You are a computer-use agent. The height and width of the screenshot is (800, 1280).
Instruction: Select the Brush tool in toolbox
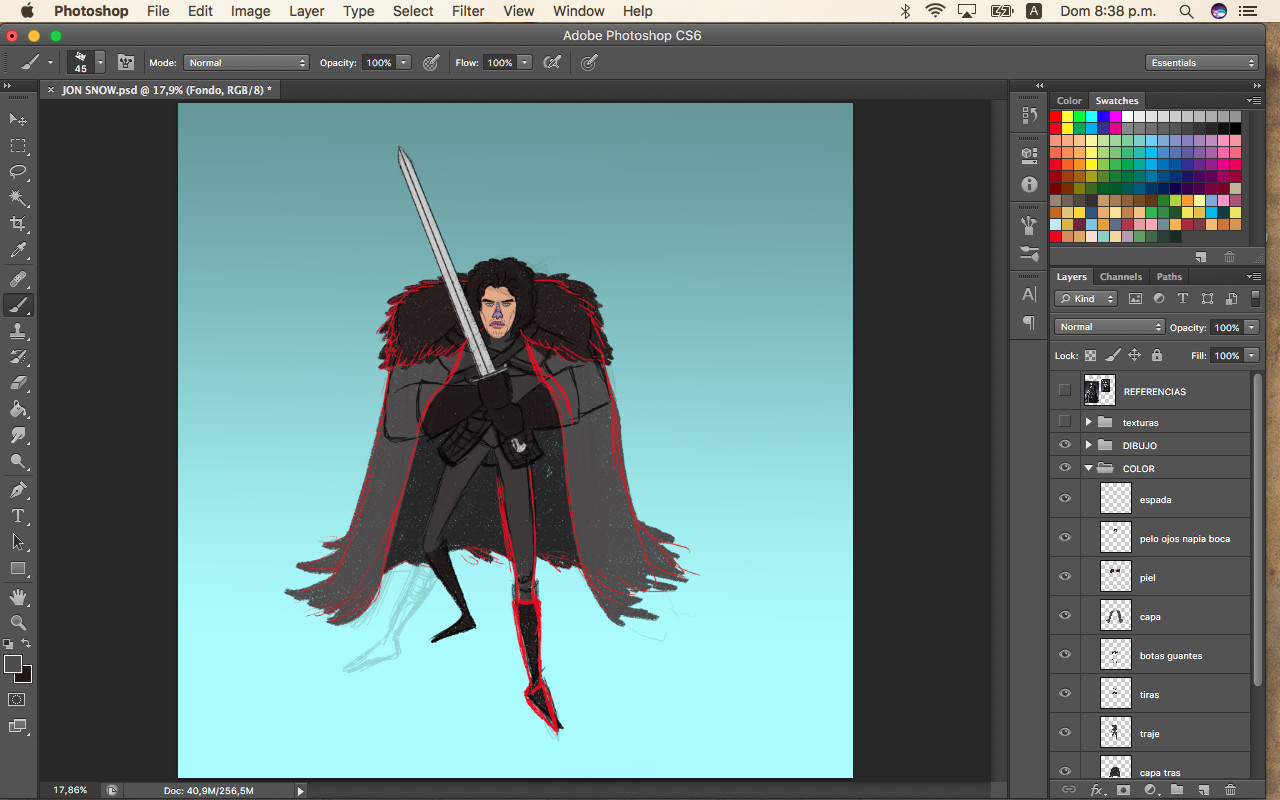18,305
